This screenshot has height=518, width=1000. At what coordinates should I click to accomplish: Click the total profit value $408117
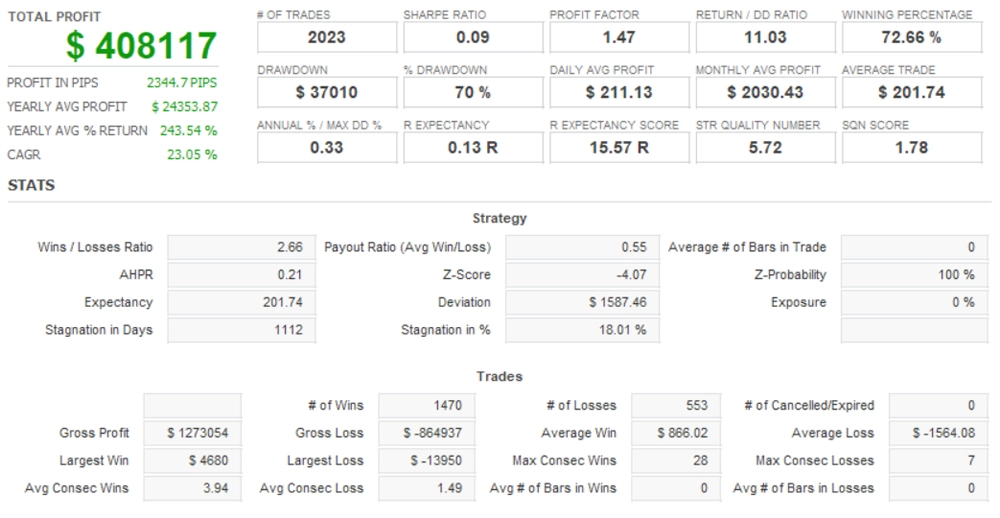(141, 46)
